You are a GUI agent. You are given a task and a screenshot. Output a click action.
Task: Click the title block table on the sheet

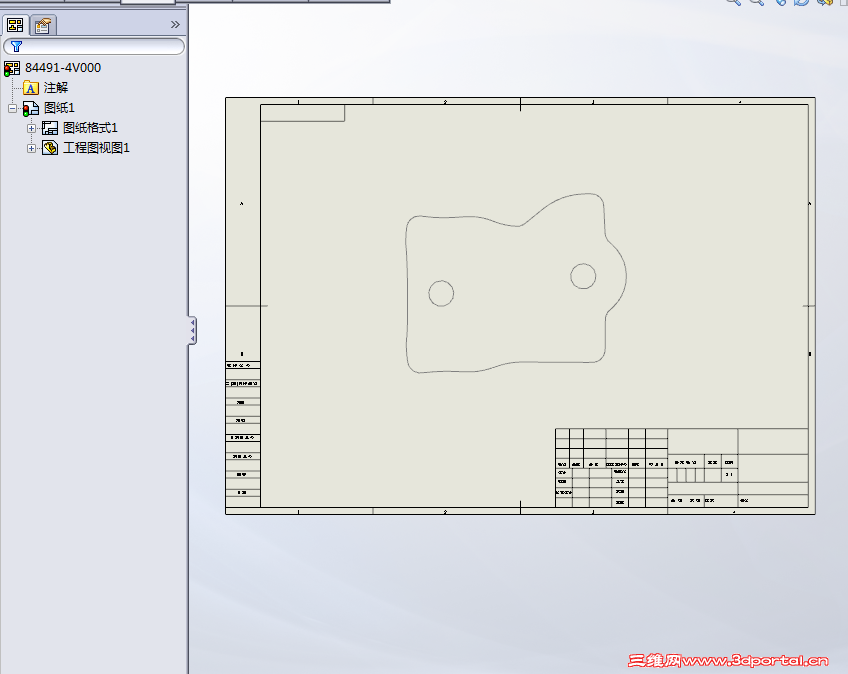point(681,468)
